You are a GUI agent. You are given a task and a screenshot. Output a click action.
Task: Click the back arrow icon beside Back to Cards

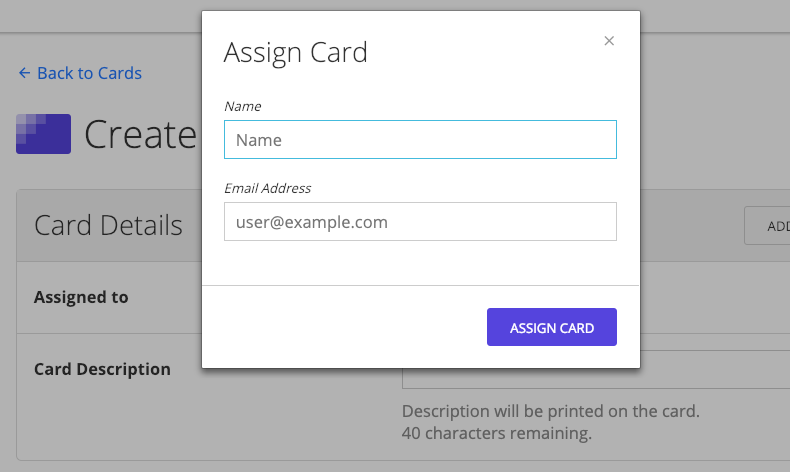24,73
